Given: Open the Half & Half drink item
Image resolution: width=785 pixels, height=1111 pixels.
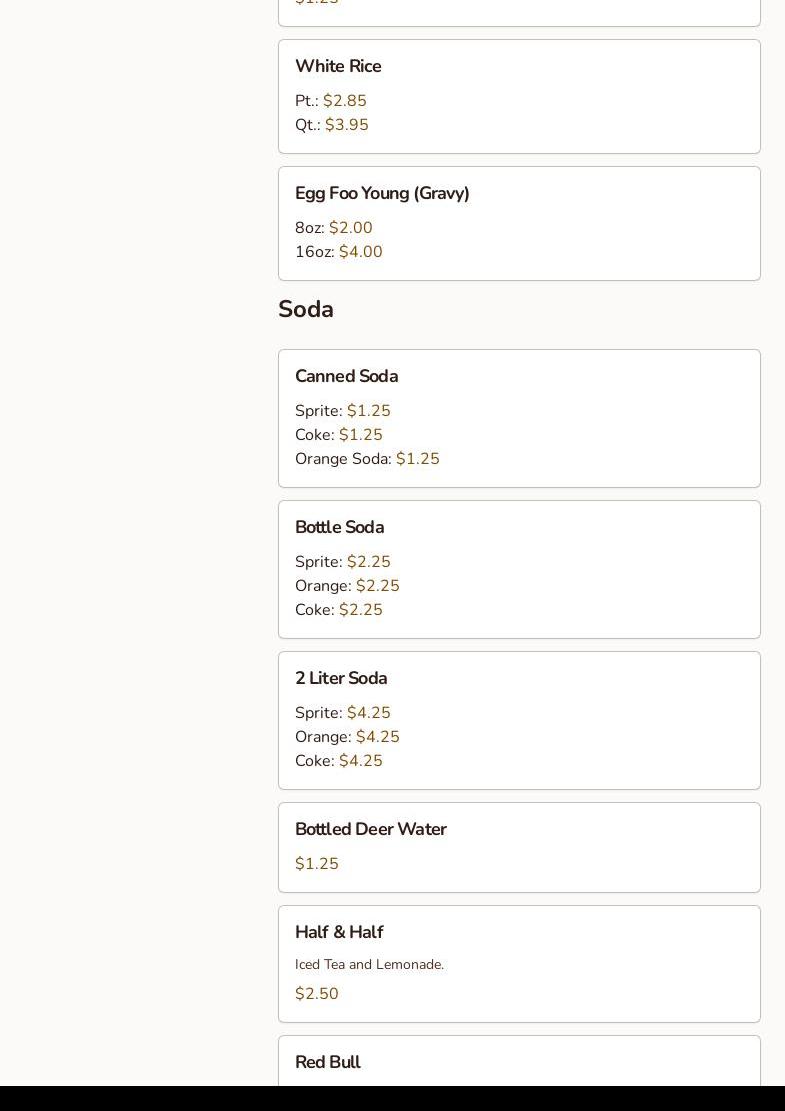Looking at the screenshot, I should 339,933.
